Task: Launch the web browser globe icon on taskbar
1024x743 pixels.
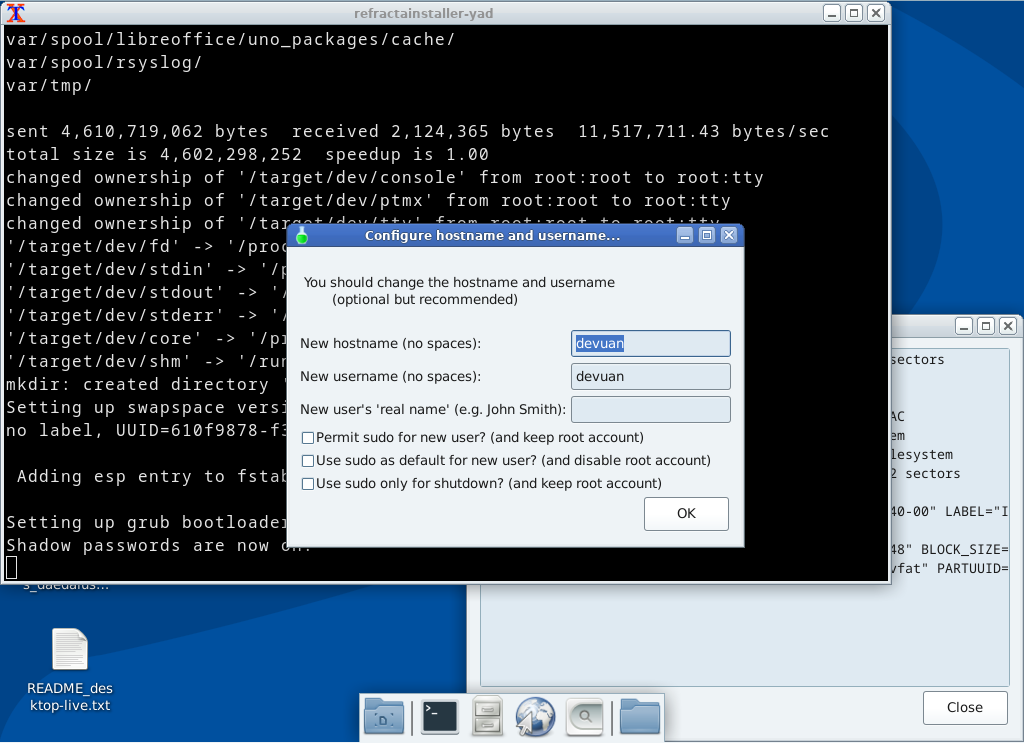Action: (x=535, y=716)
